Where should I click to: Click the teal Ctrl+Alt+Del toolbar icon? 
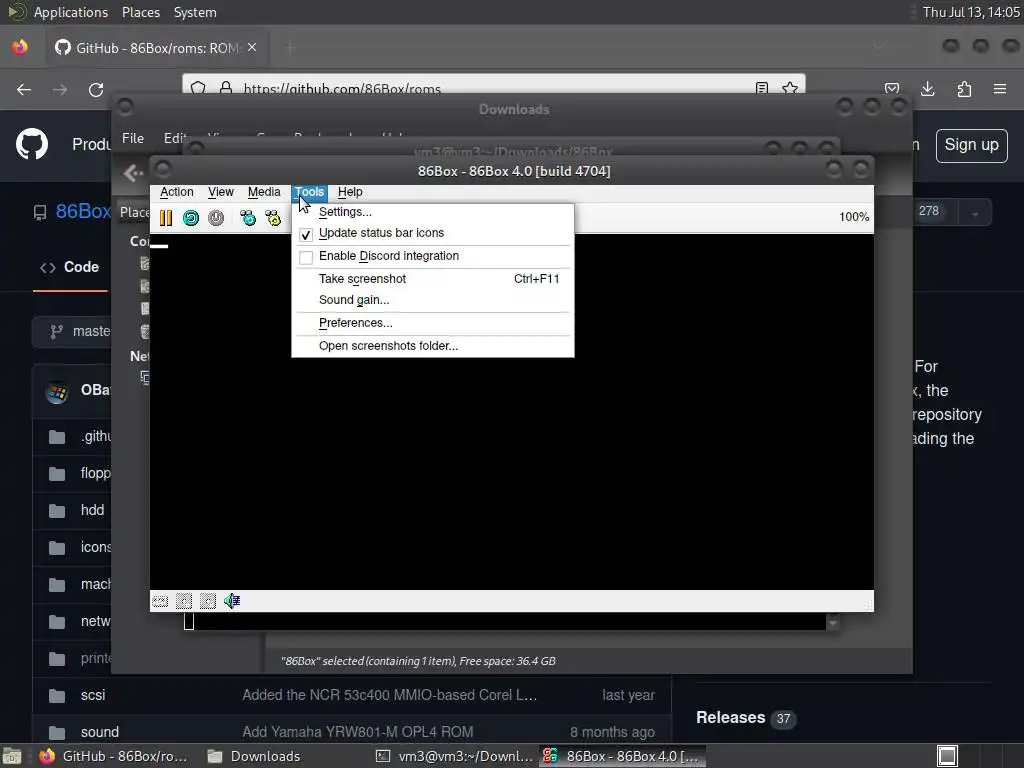(248, 217)
